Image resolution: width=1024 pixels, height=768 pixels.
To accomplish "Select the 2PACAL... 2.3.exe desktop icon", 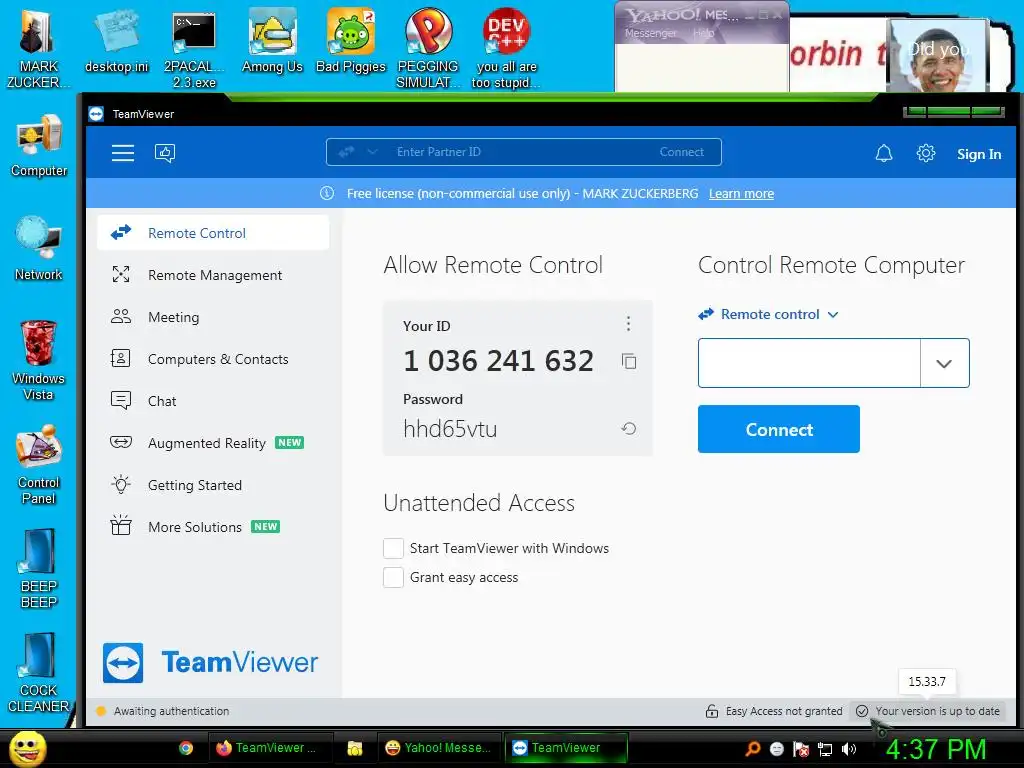I will (194, 49).
